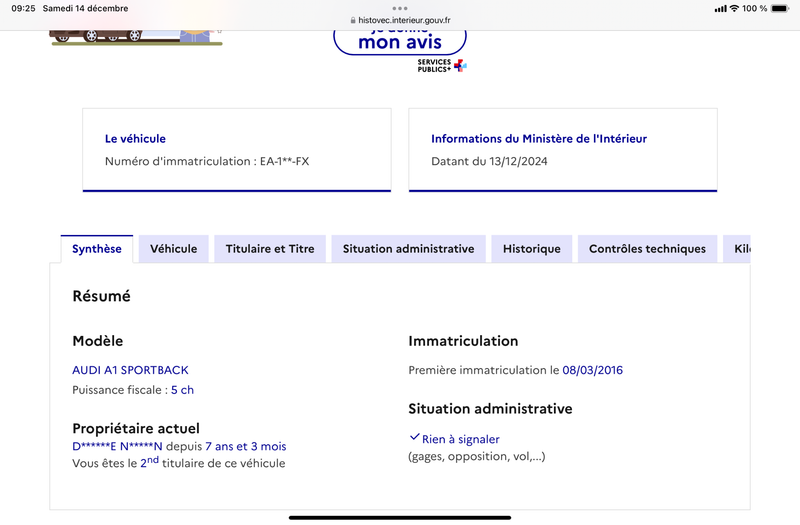Tap the Wi-Fi status icon
Screen dimensions: 800x525
click(734, 8)
